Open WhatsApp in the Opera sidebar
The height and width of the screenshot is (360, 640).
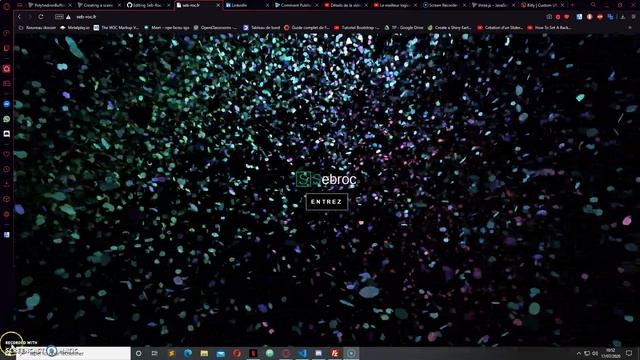[x=7, y=119]
